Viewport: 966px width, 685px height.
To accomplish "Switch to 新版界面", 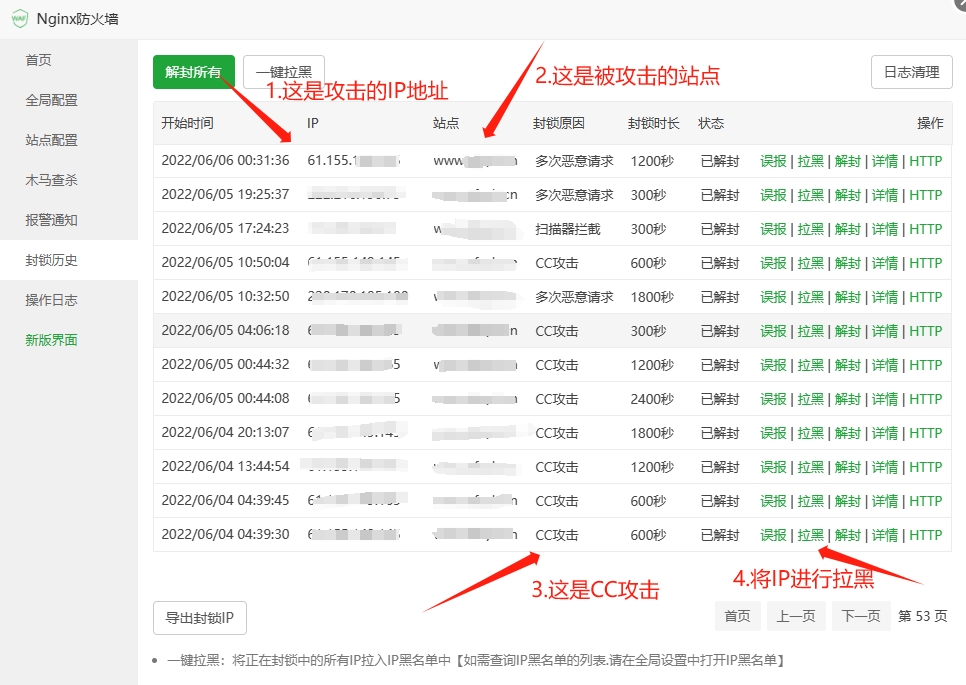I will pyautogui.click(x=51, y=340).
